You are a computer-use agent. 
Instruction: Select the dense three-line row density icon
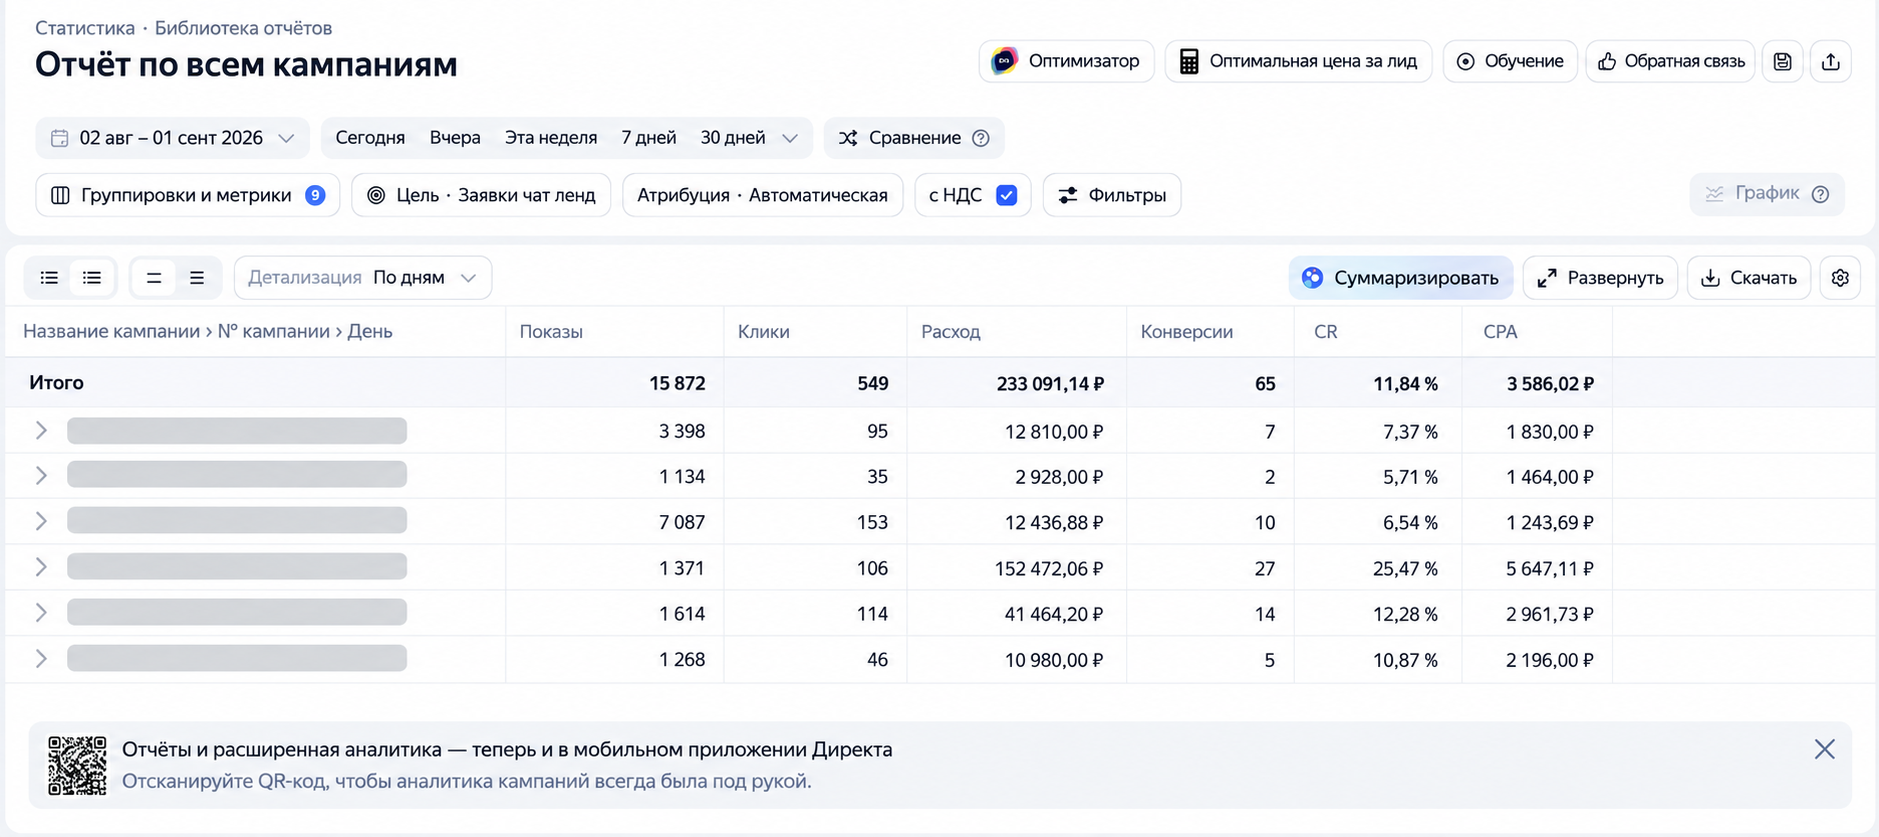[x=197, y=278]
